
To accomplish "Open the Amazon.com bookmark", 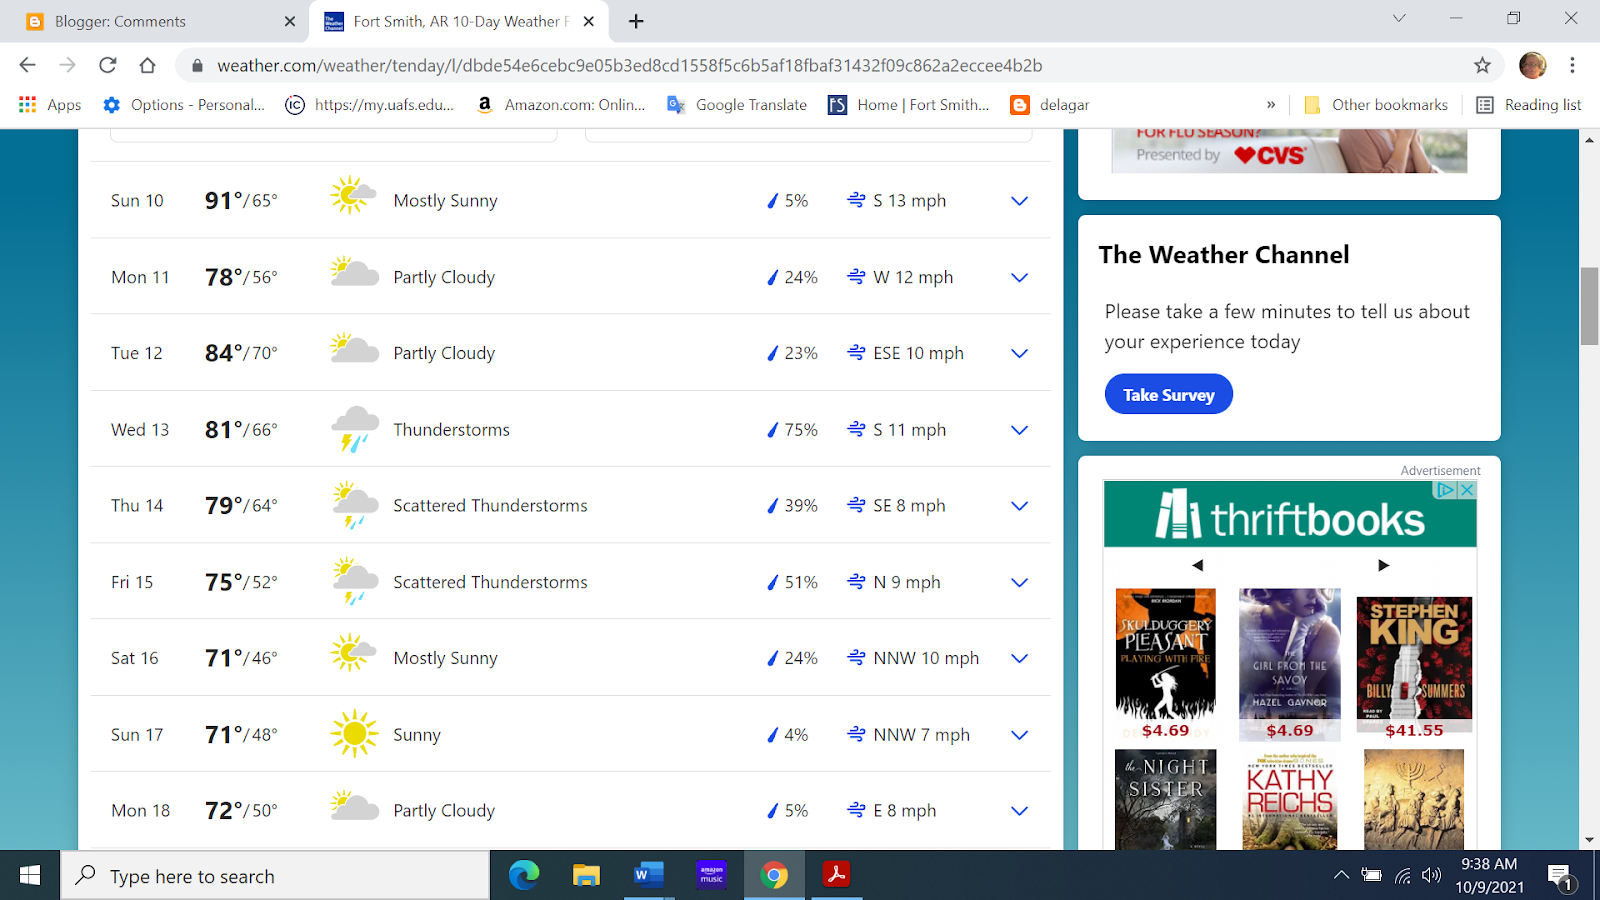I will click(560, 105).
